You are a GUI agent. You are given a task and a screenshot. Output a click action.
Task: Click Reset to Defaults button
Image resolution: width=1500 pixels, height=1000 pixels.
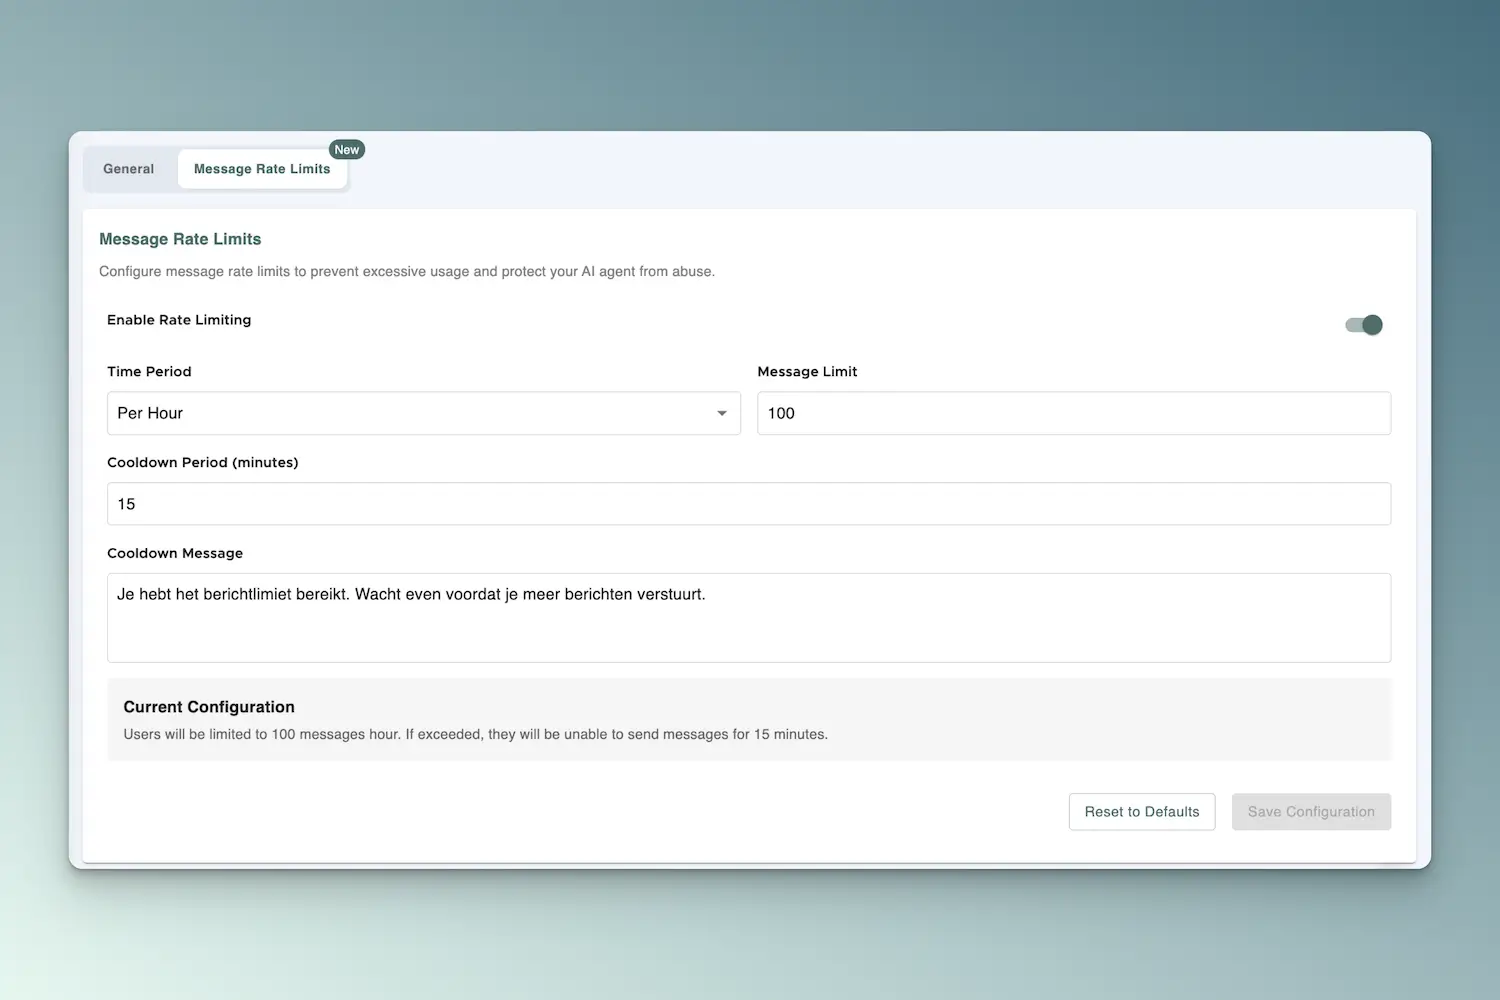coord(1142,812)
